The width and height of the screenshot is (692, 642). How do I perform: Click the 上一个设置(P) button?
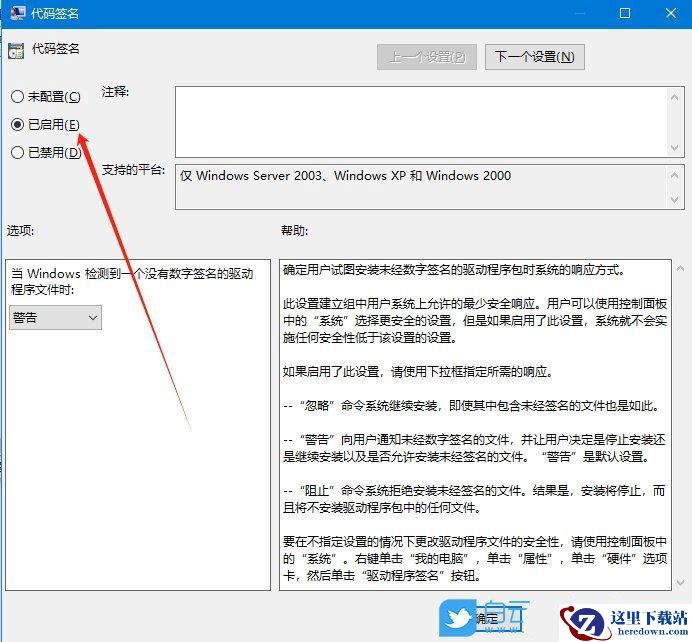[427, 57]
